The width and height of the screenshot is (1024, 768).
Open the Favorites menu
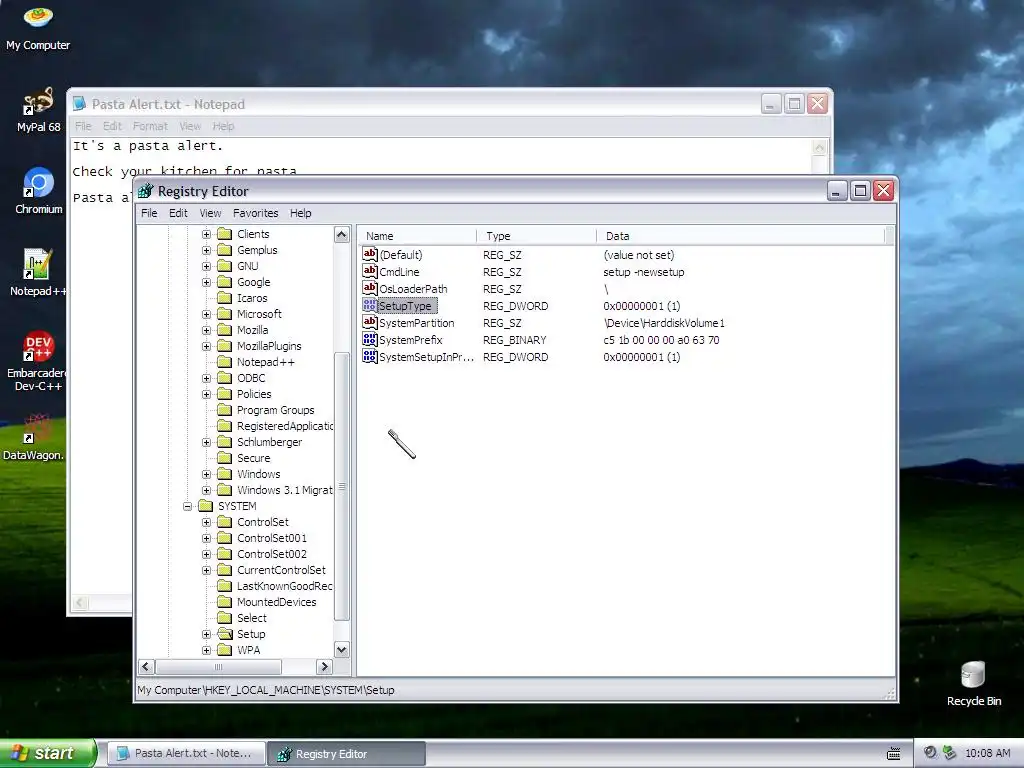pos(255,213)
